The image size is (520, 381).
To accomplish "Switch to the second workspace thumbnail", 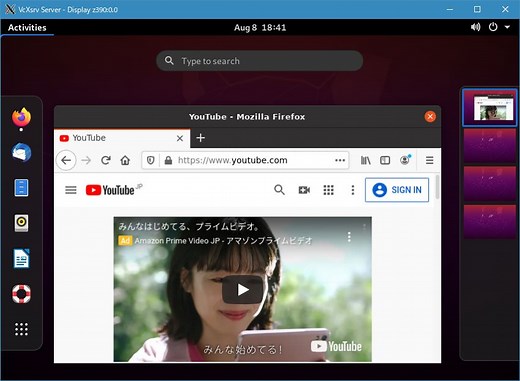I will click(490, 146).
